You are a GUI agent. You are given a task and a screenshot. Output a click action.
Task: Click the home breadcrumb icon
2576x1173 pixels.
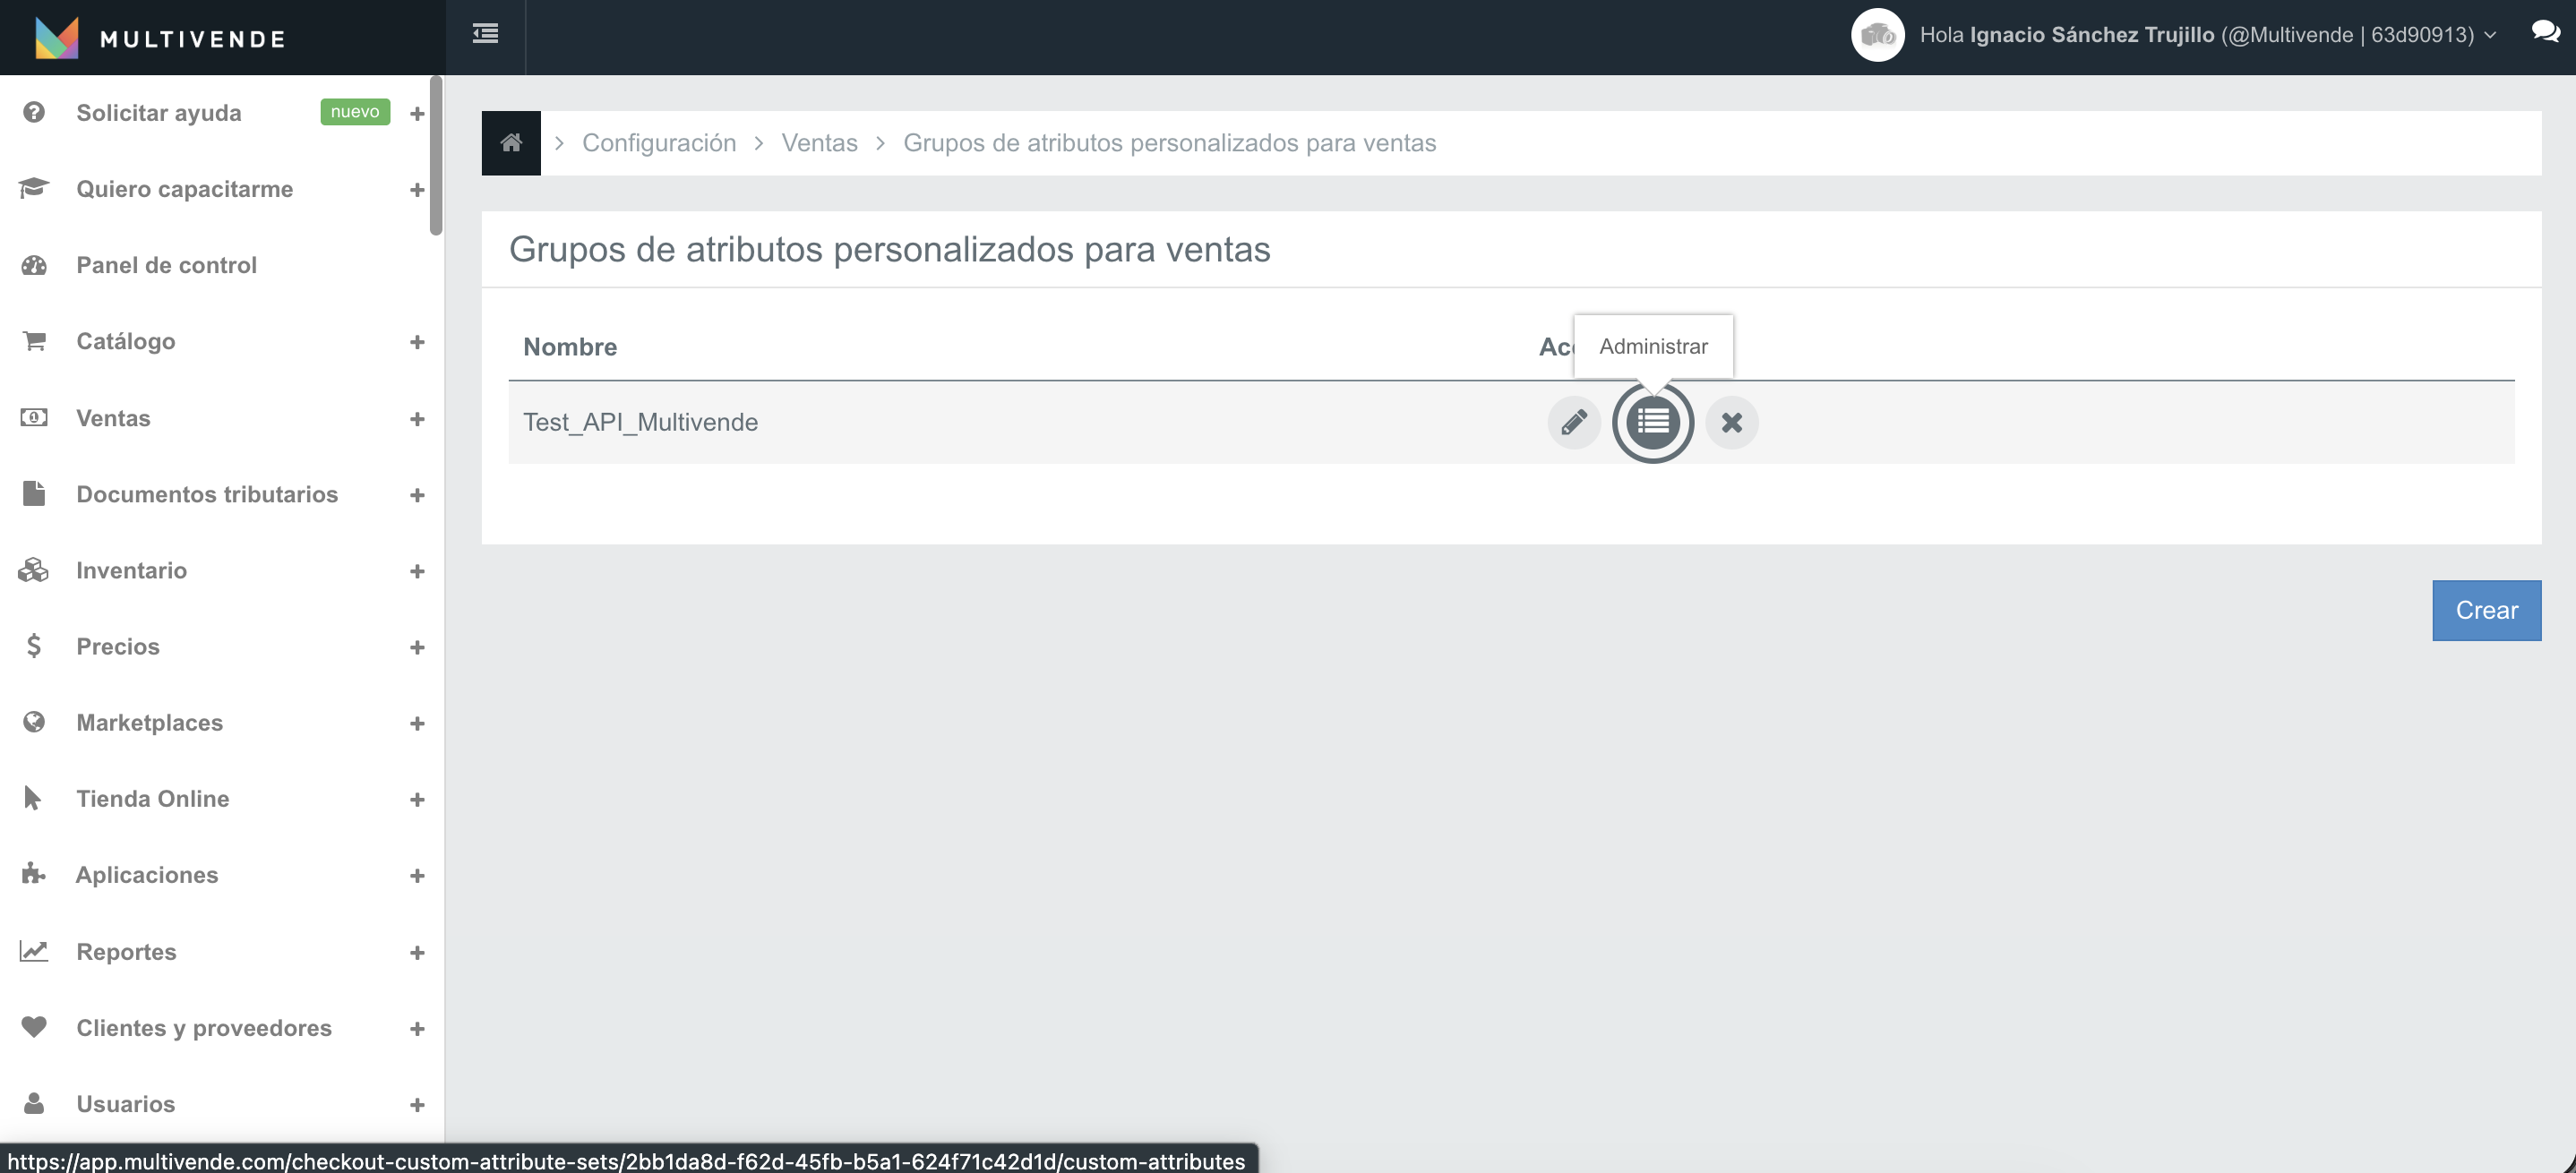[x=511, y=143]
